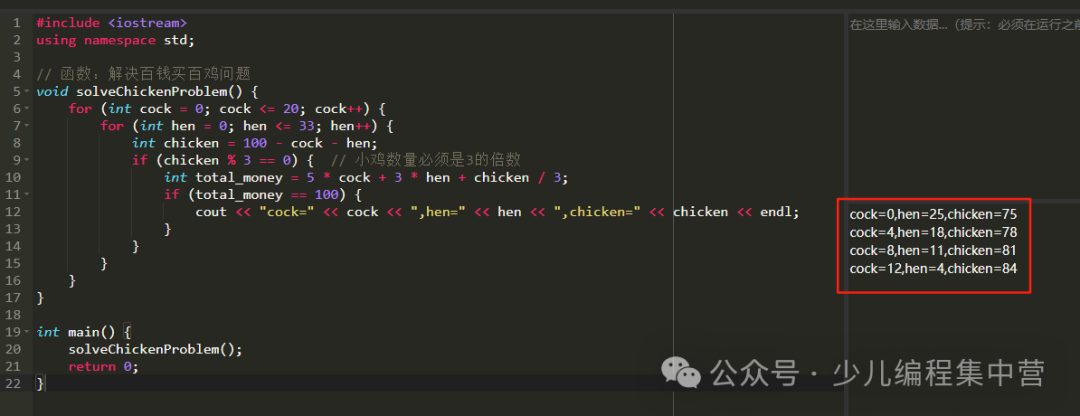
Task: Click the 'int total_money' assignment line
Action: click(366, 178)
